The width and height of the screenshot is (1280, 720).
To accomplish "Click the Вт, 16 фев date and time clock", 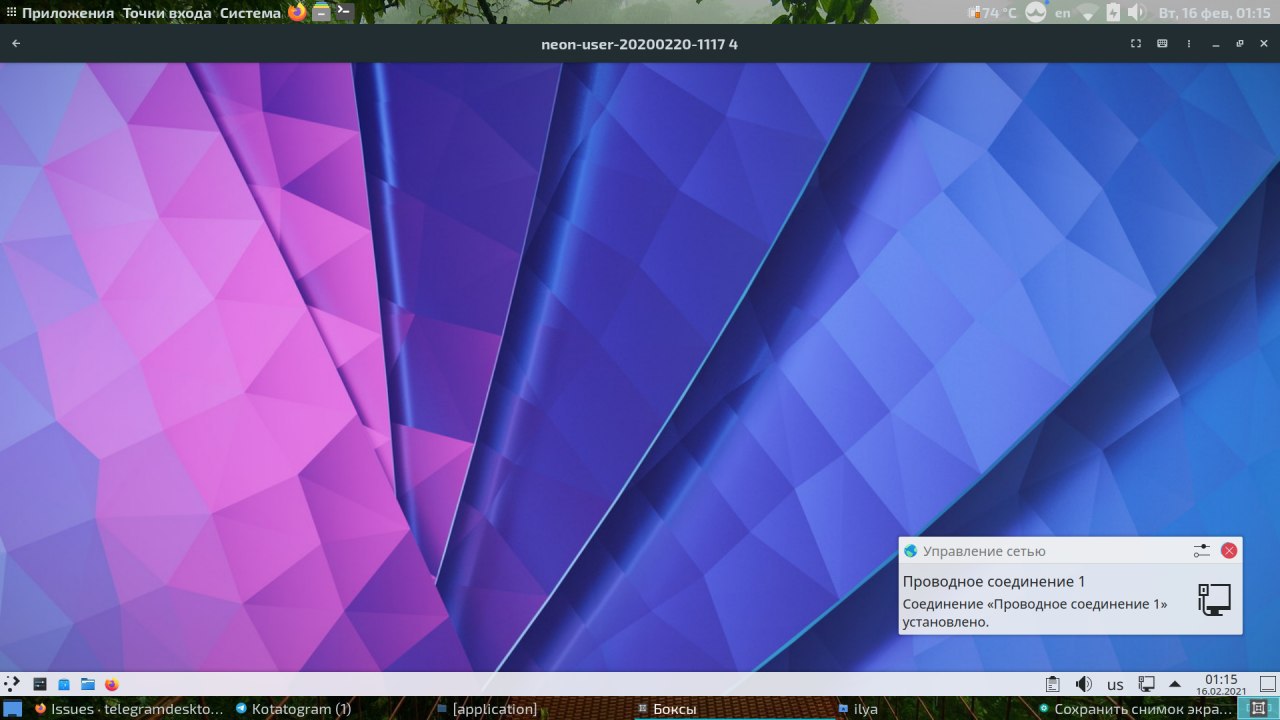I will click(x=1214, y=13).
